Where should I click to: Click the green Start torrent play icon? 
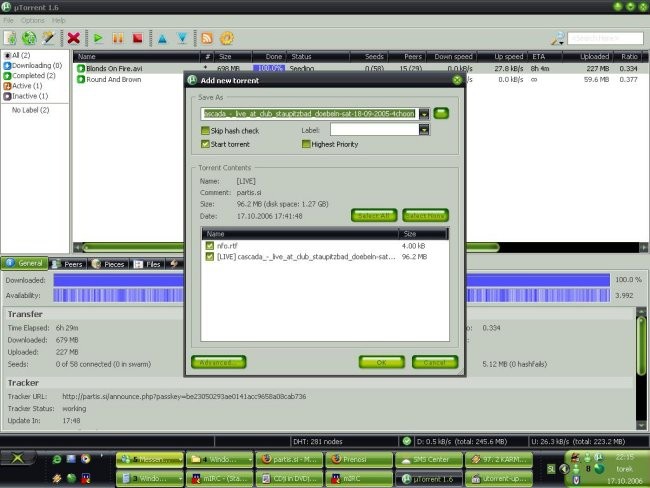98,38
